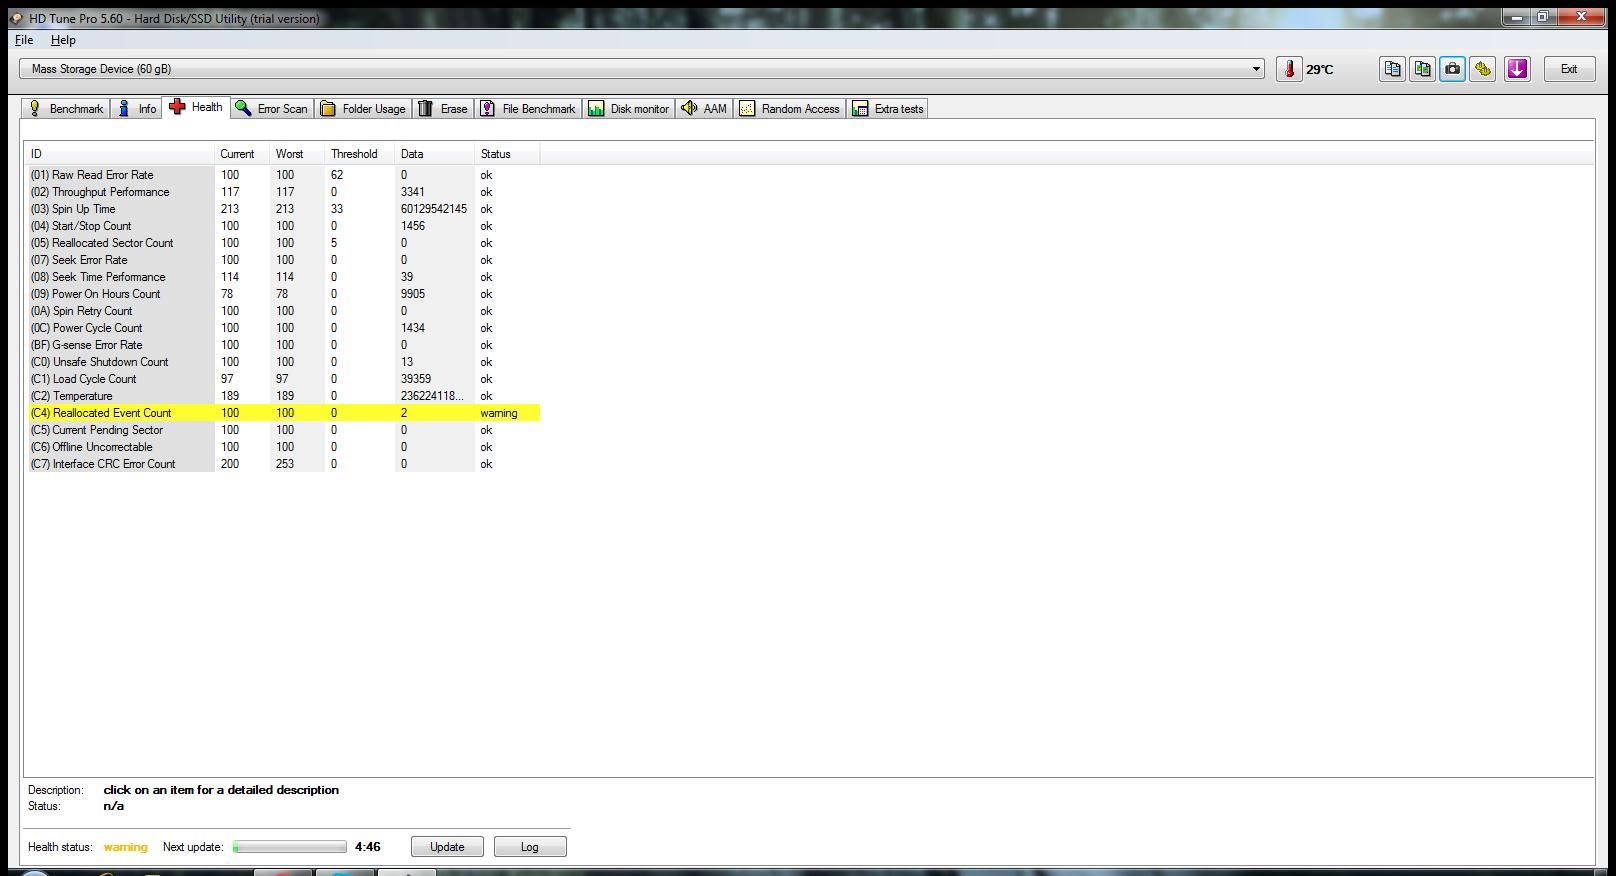Select the Reallocated Sector Count row
The width and height of the screenshot is (1616, 876).
[284, 243]
